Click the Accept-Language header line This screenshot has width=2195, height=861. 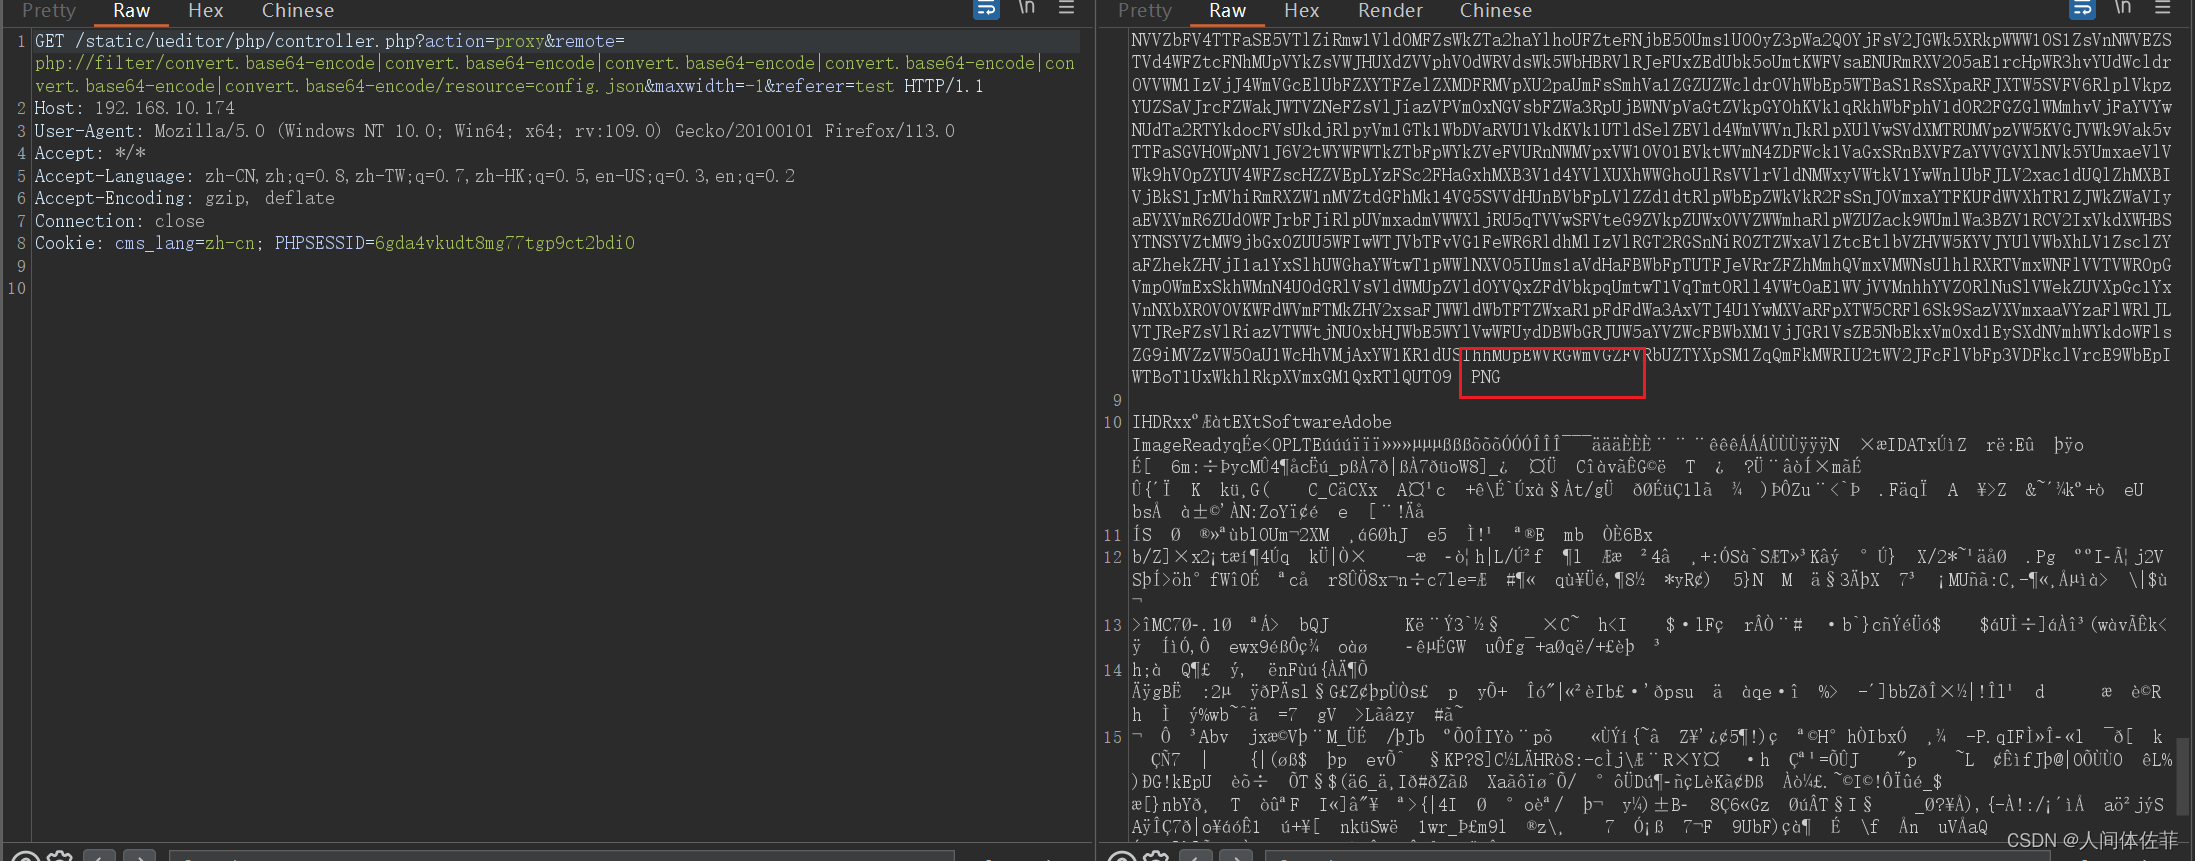[x=415, y=176]
